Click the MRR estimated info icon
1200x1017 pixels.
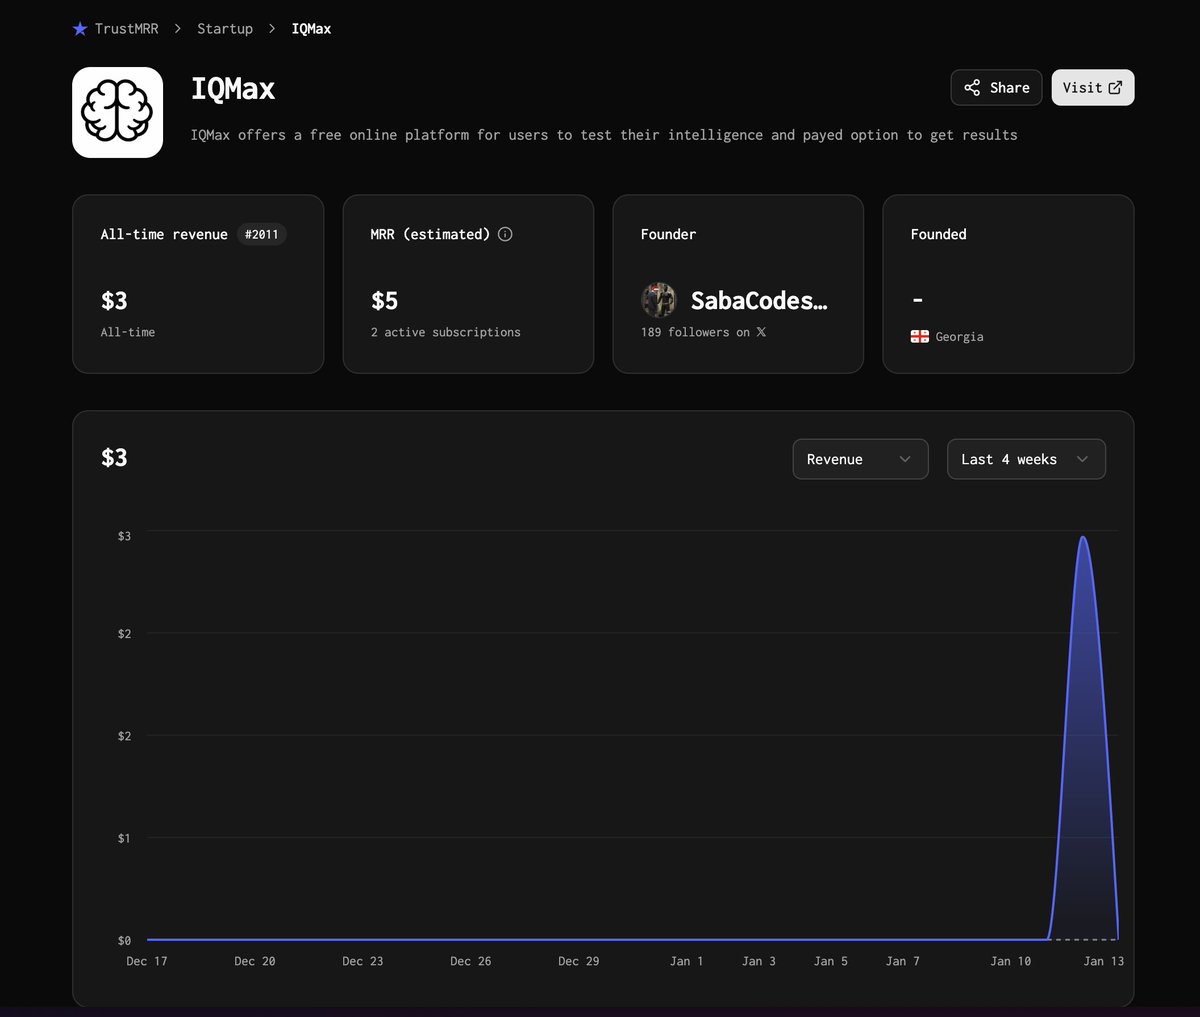(505, 234)
